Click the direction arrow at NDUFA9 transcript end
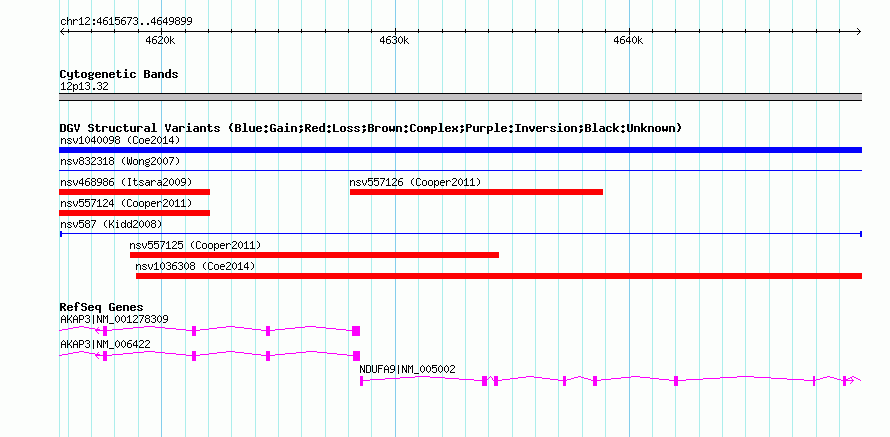Screen dimensions: 890x437 [x=851, y=381]
